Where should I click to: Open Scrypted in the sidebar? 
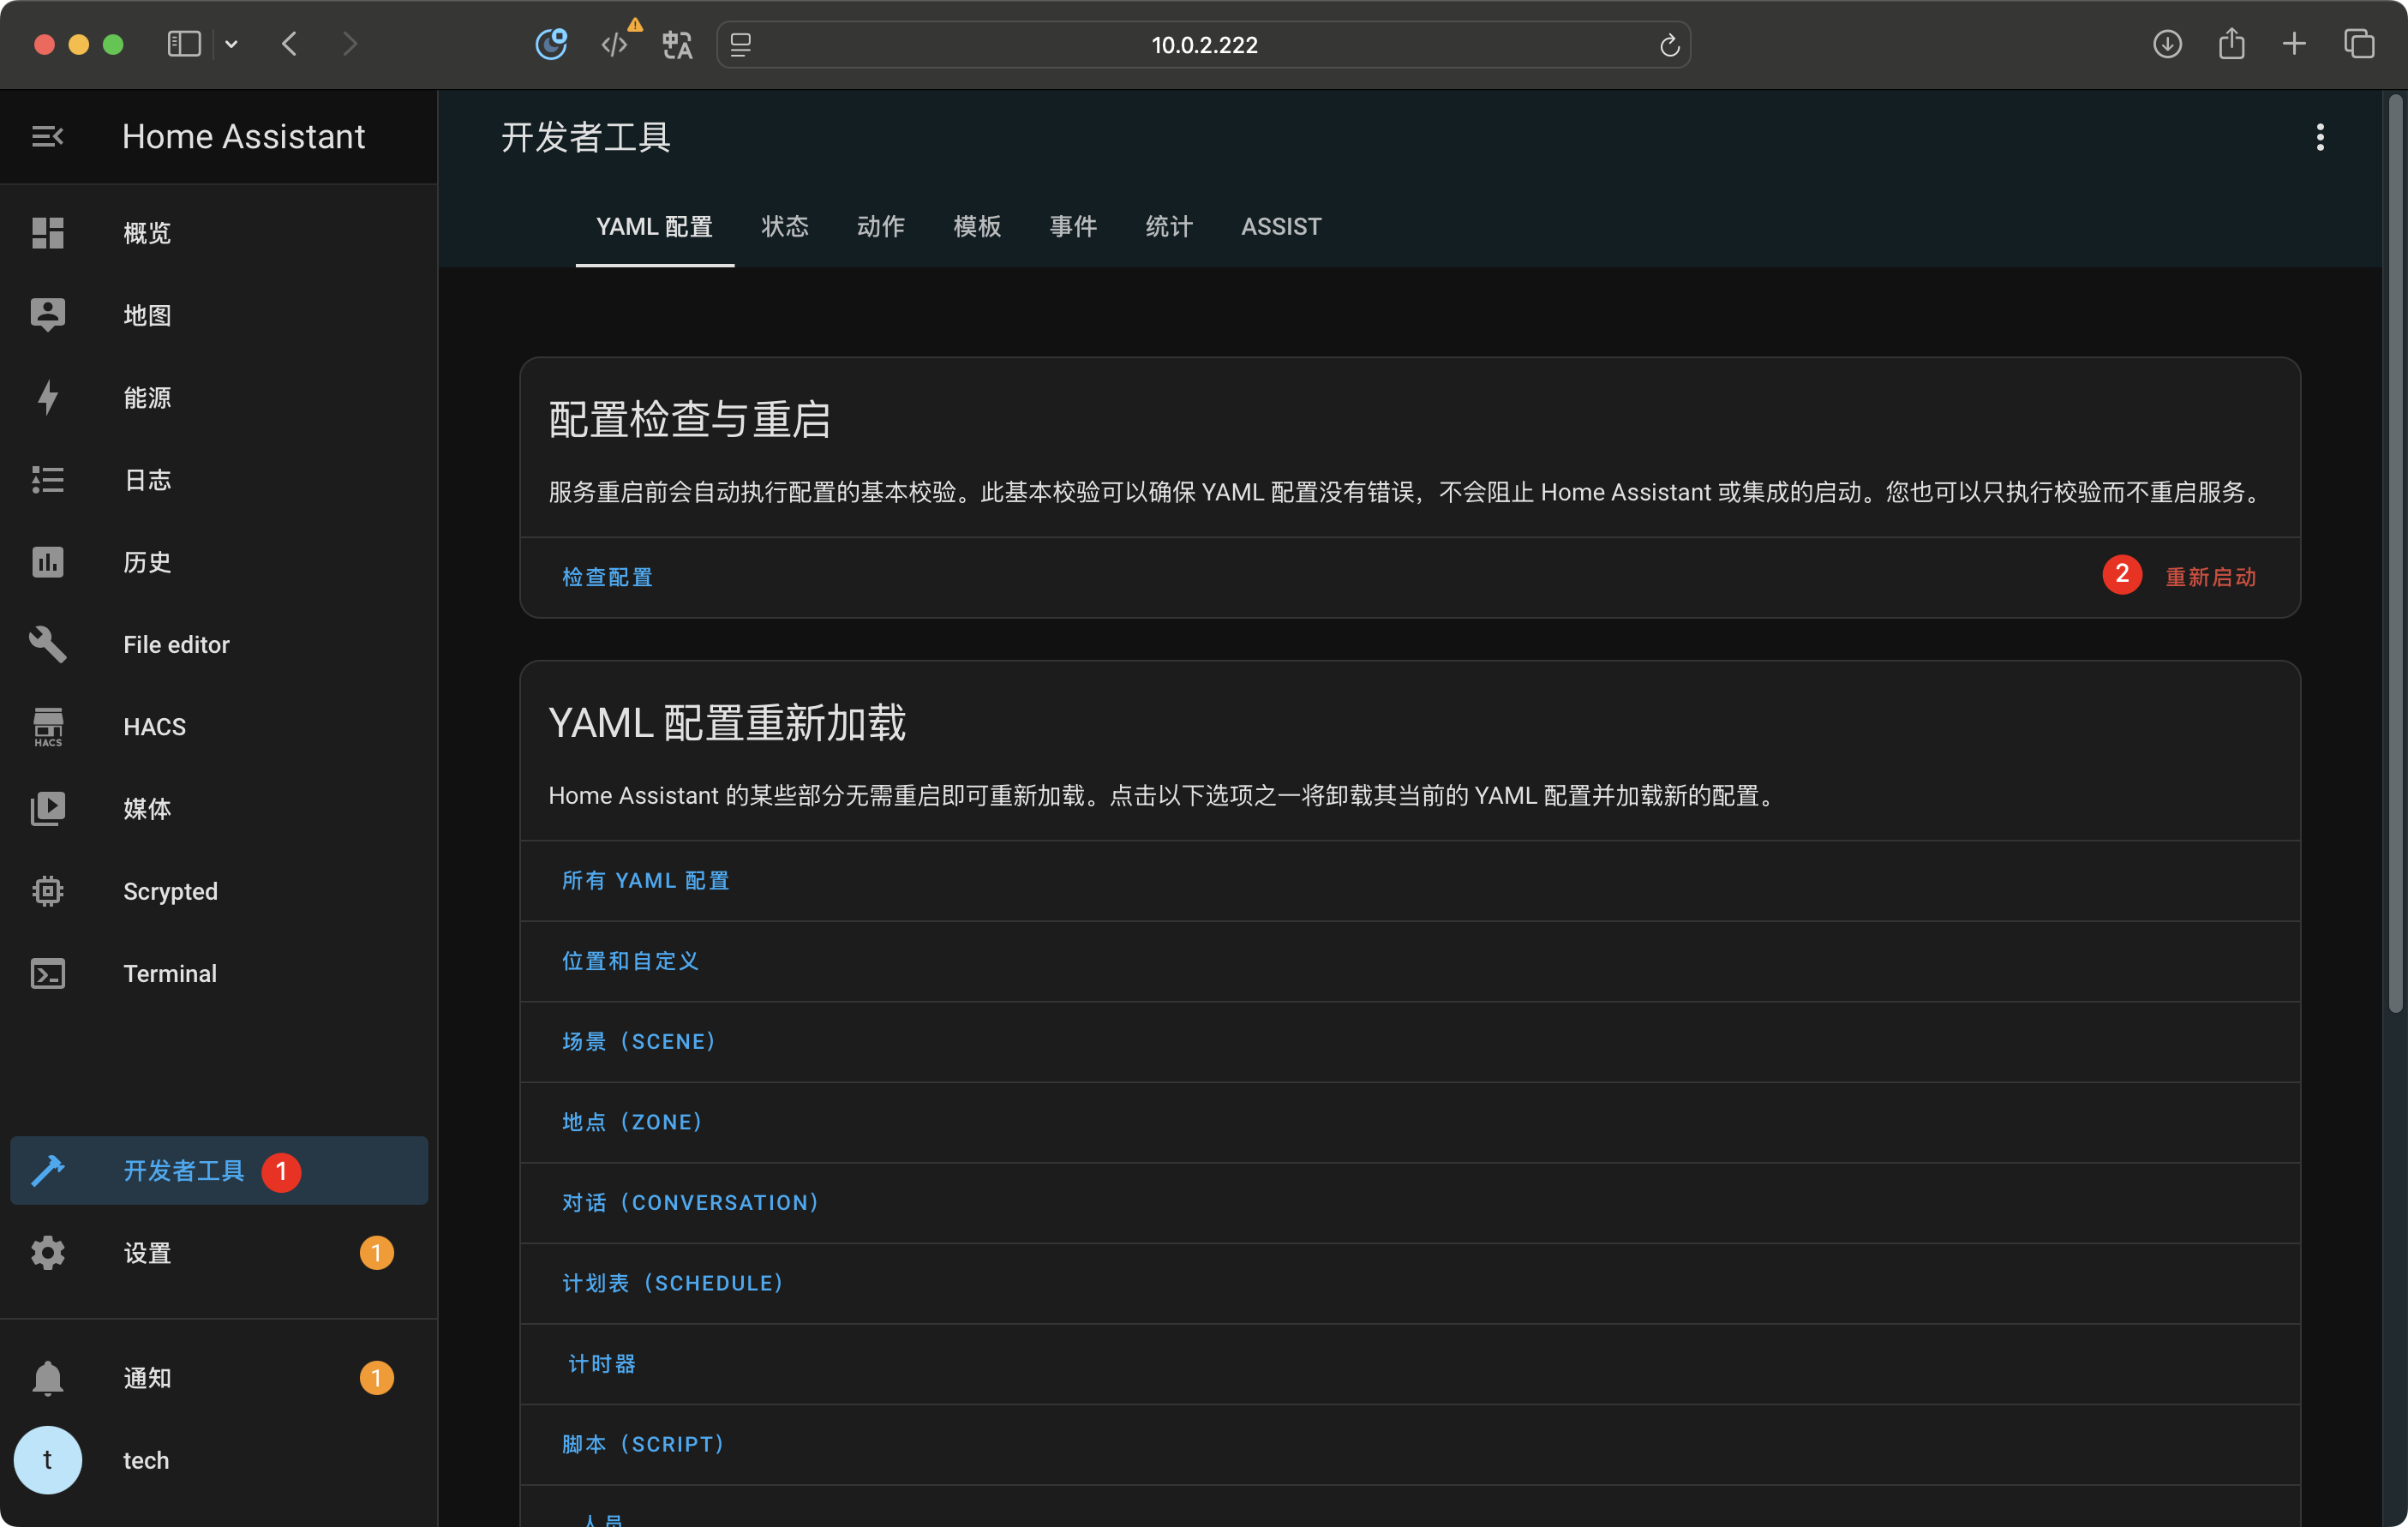pos(219,891)
